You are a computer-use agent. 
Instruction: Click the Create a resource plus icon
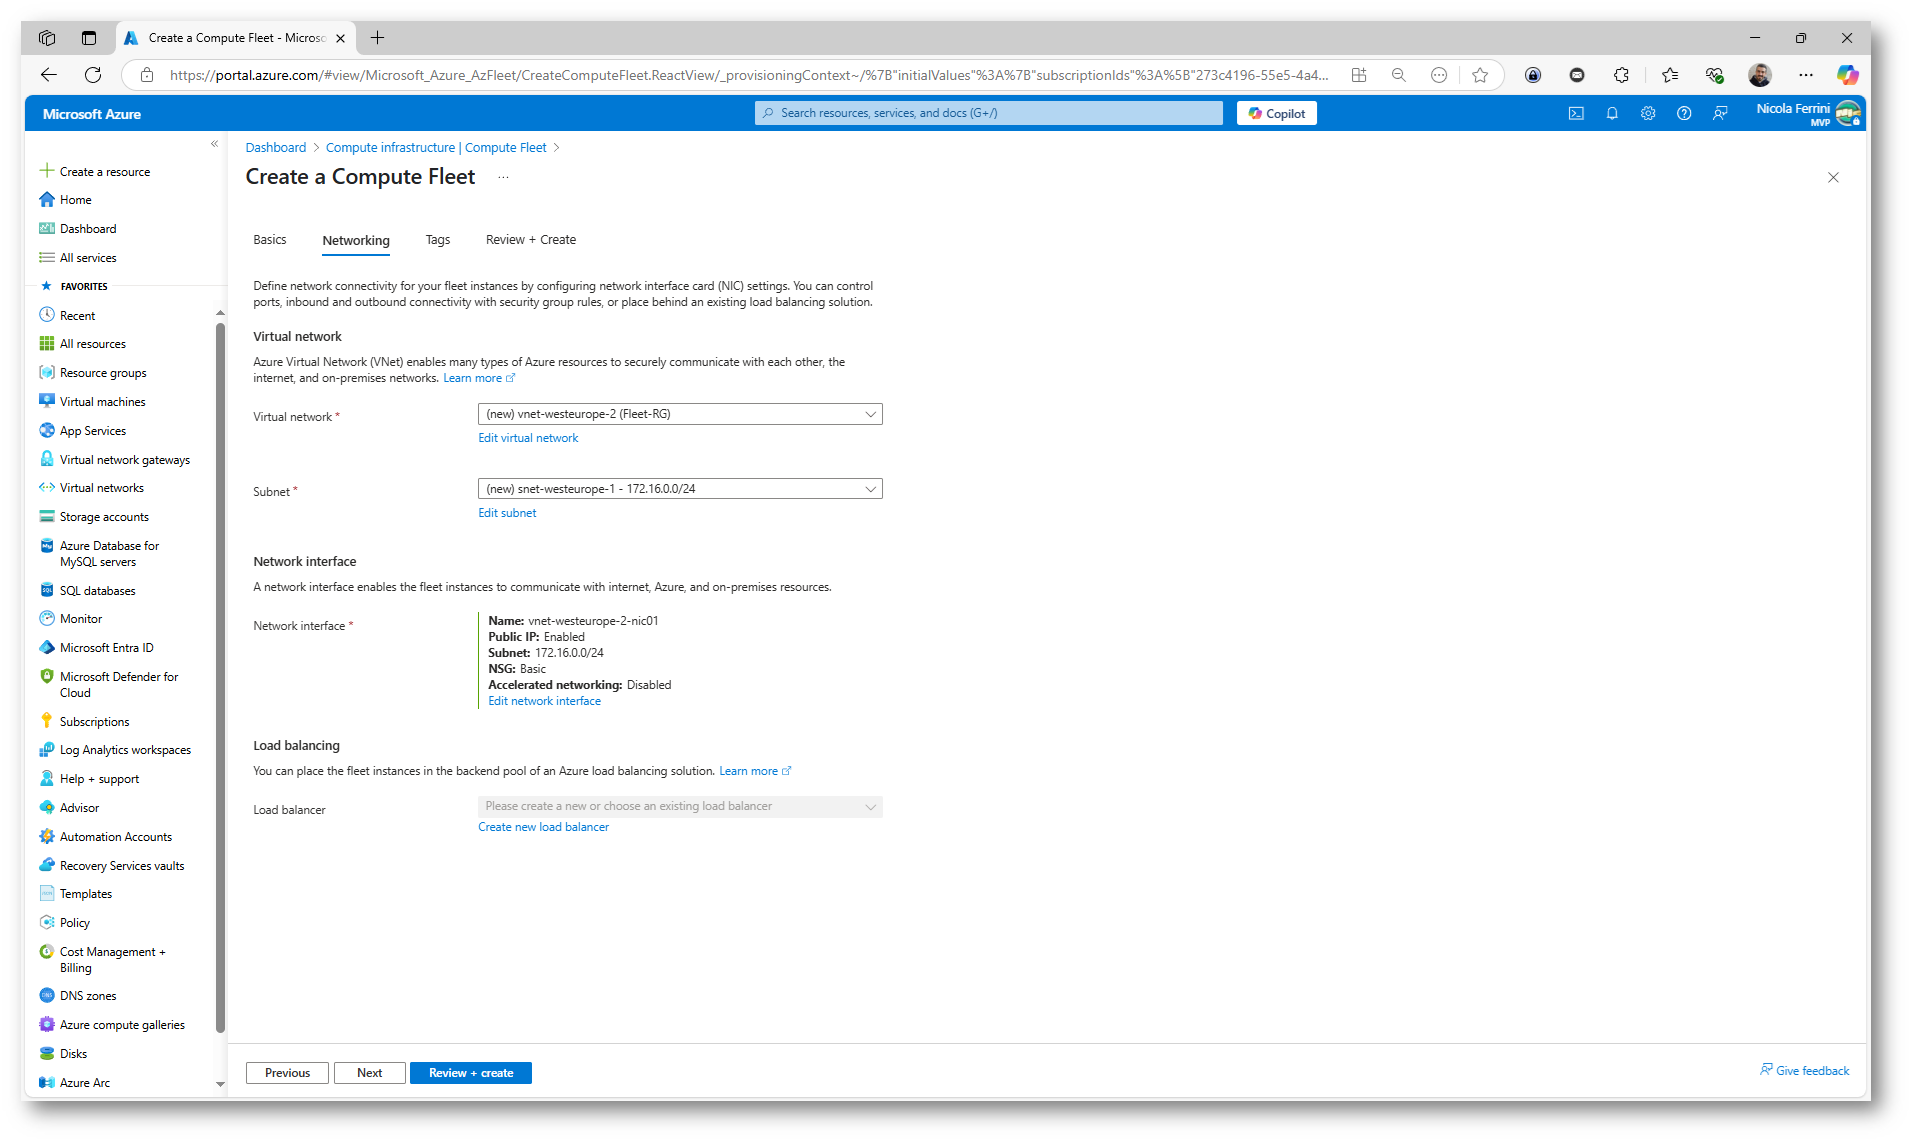tap(47, 171)
